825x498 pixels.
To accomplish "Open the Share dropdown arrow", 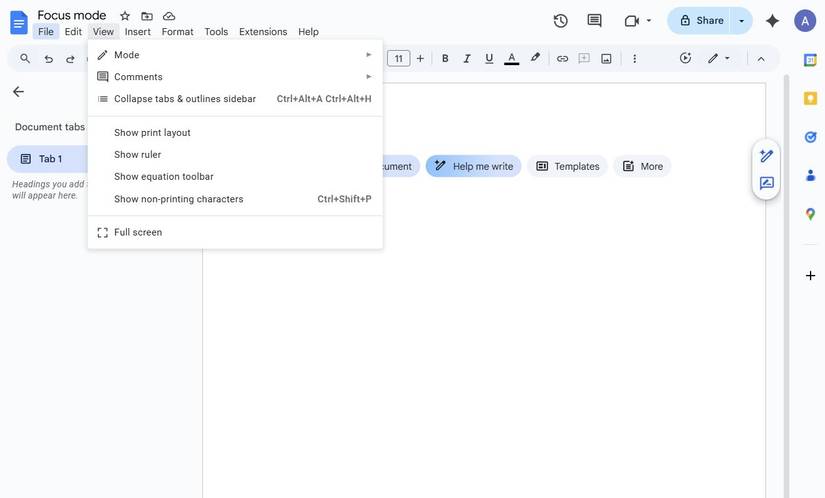I will (742, 21).
